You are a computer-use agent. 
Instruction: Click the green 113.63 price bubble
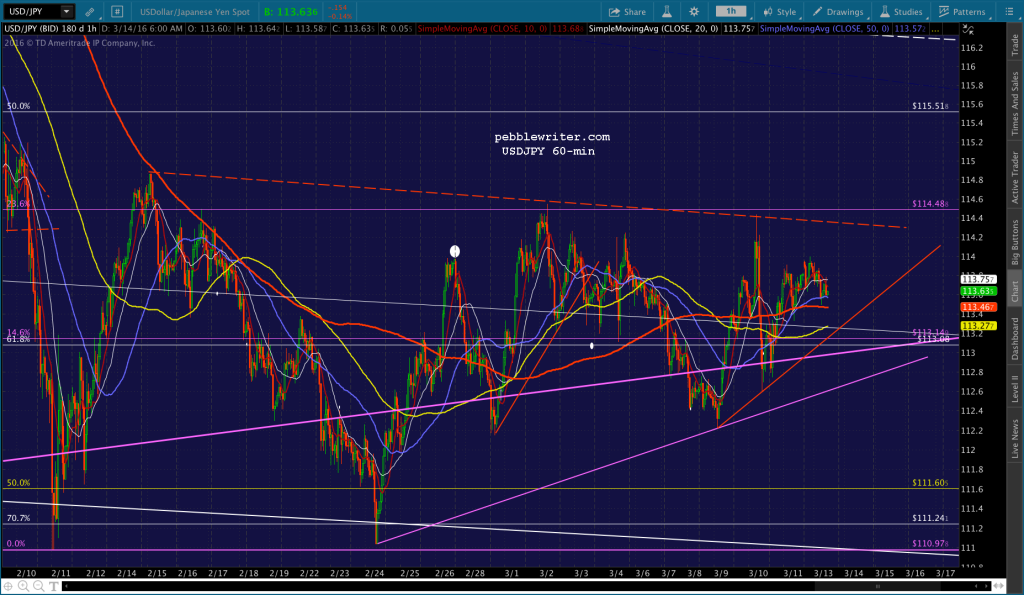point(978,291)
